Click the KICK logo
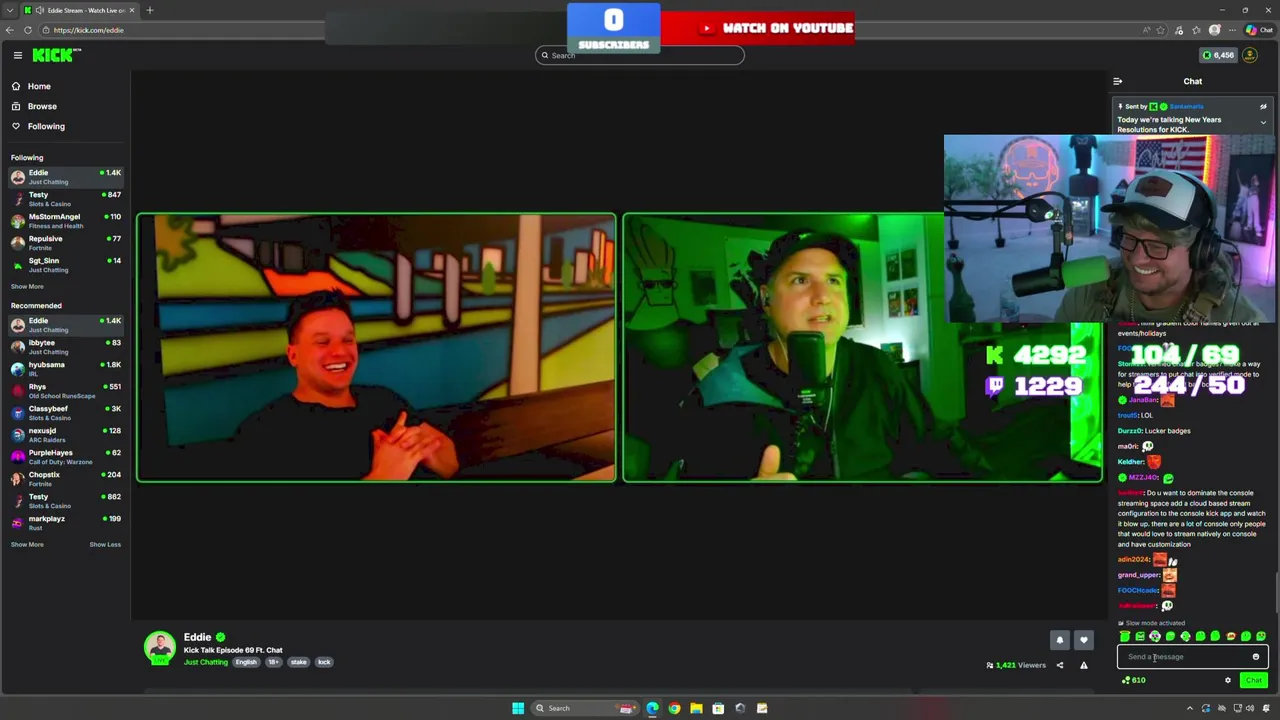The width and height of the screenshot is (1280, 720). [x=57, y=55]
